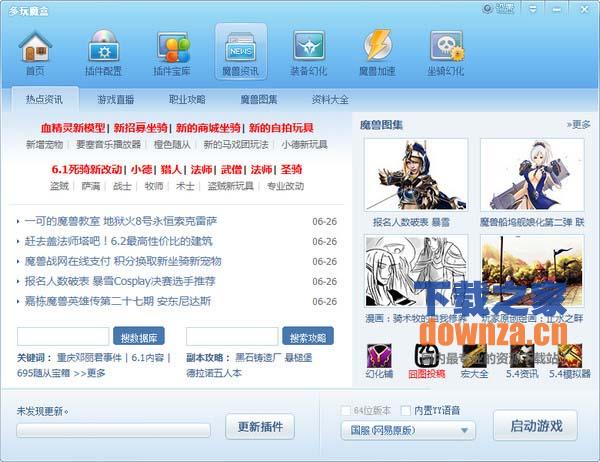Click the 搜数据库 search button
The image size is (600, 462).
(x=139, y=337)
